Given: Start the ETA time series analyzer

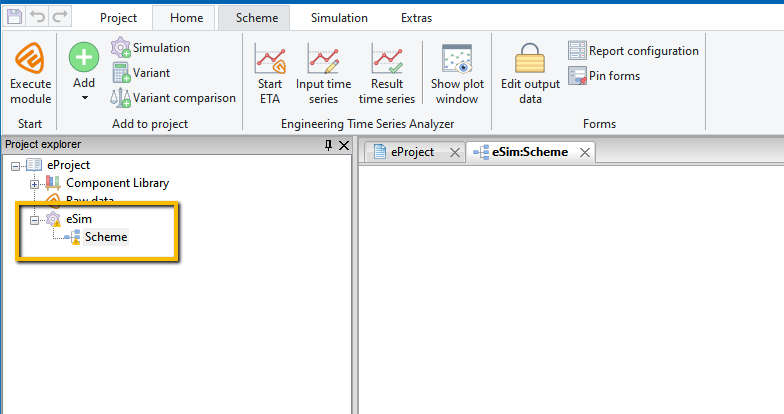Looking at the screenshot, I should pos(270,74).
